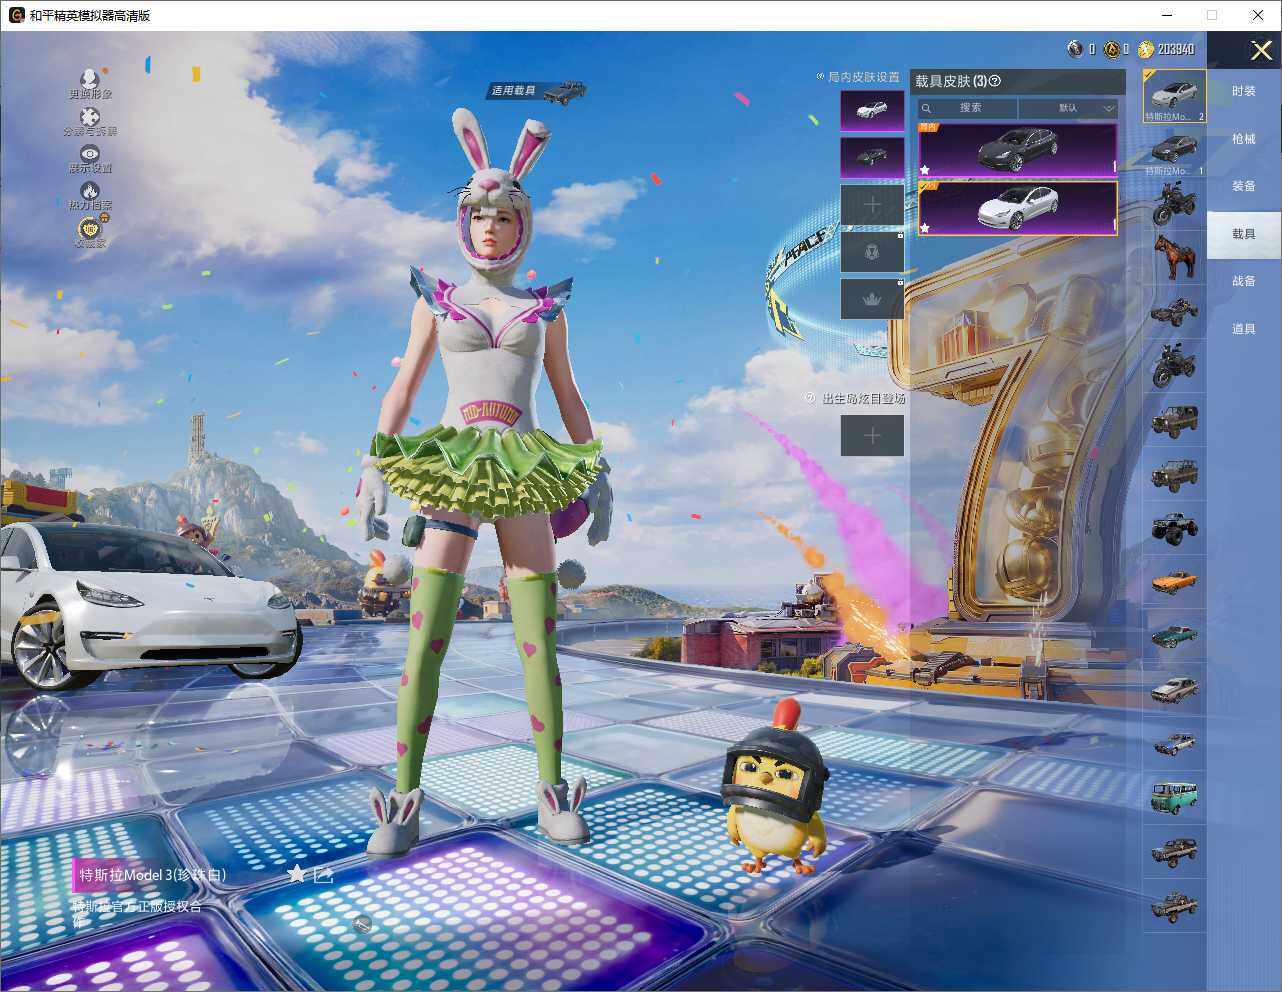Select the buggy vehicle icon
The height and width of the screenshot is (992, 1282).
pyautogui.click(x=1174, y=311)
